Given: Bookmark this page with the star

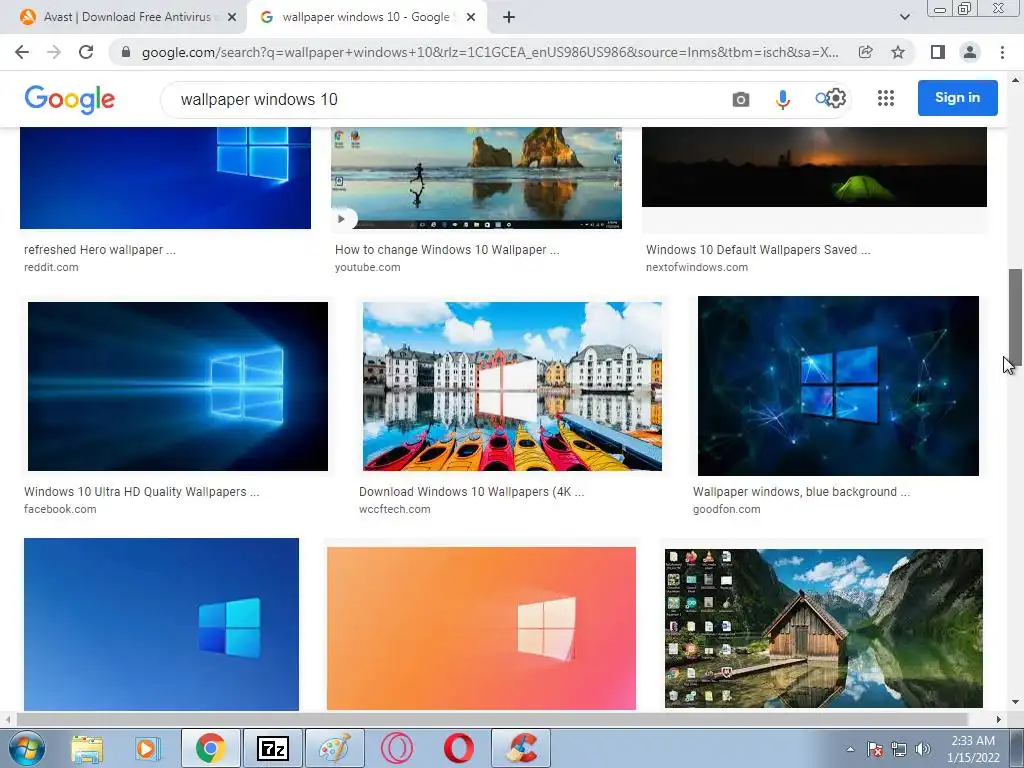Looking at the screenshot, I should pos(898,52).
